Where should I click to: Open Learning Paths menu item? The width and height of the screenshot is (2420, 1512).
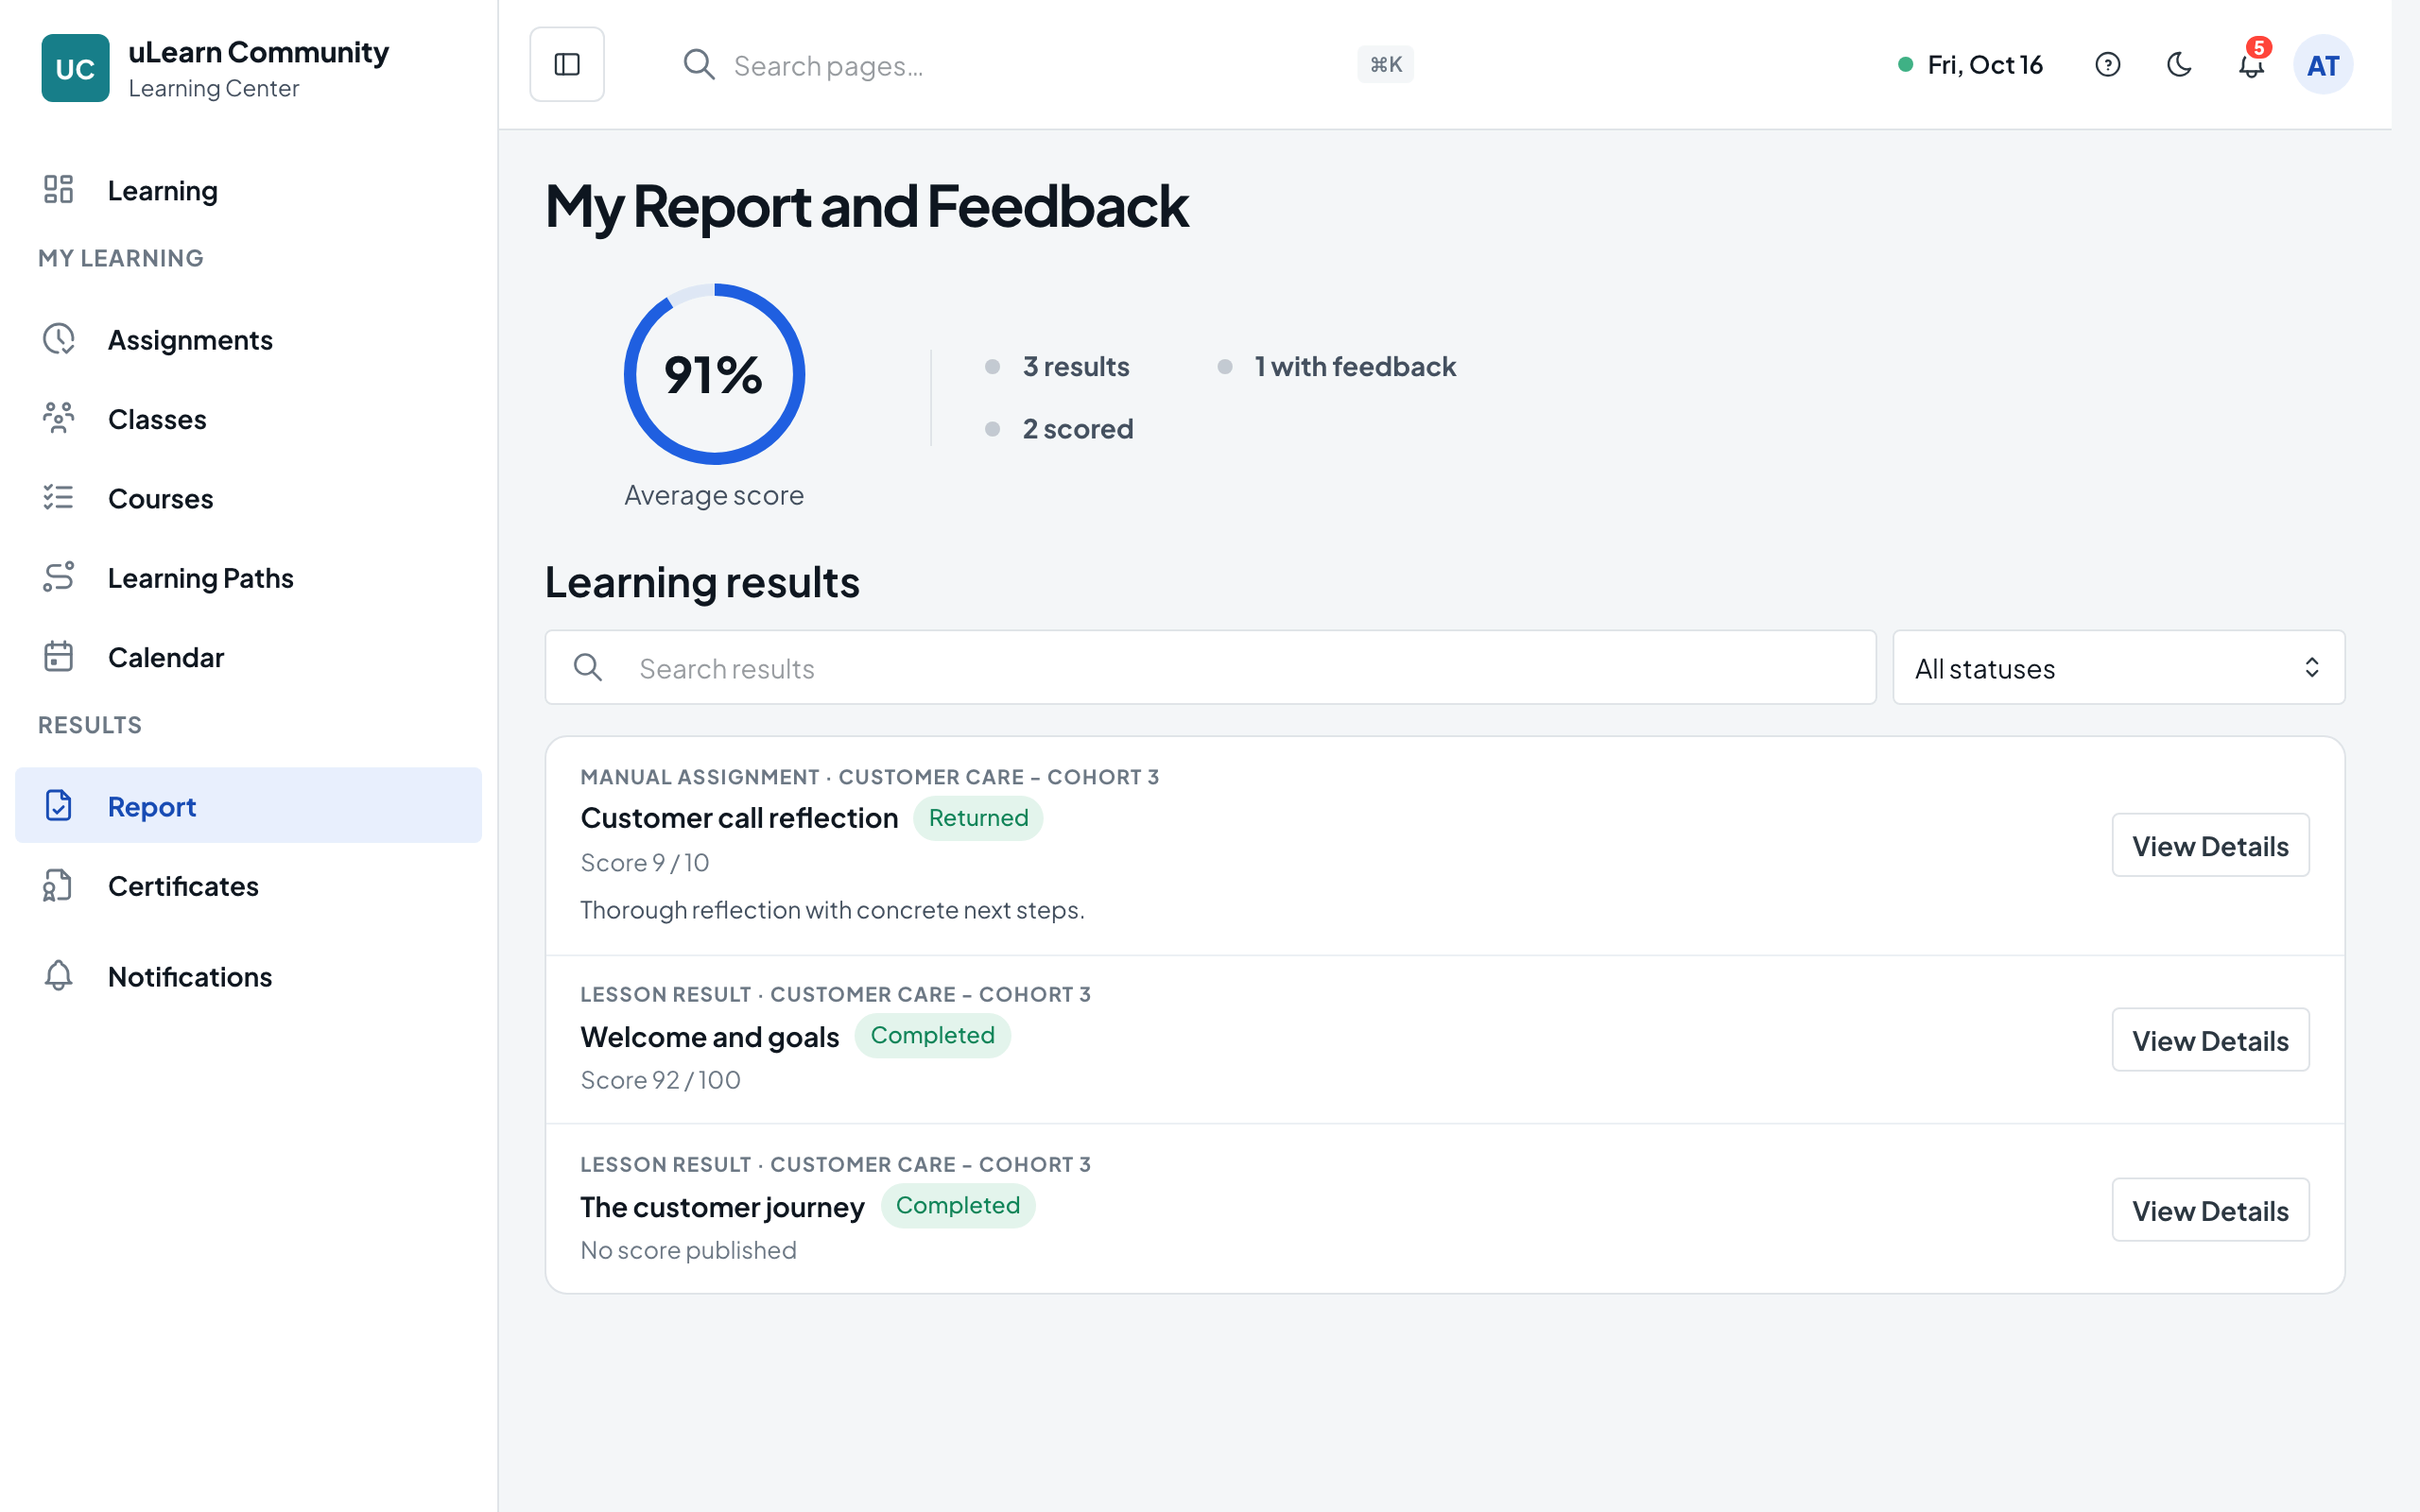[248, 577]
